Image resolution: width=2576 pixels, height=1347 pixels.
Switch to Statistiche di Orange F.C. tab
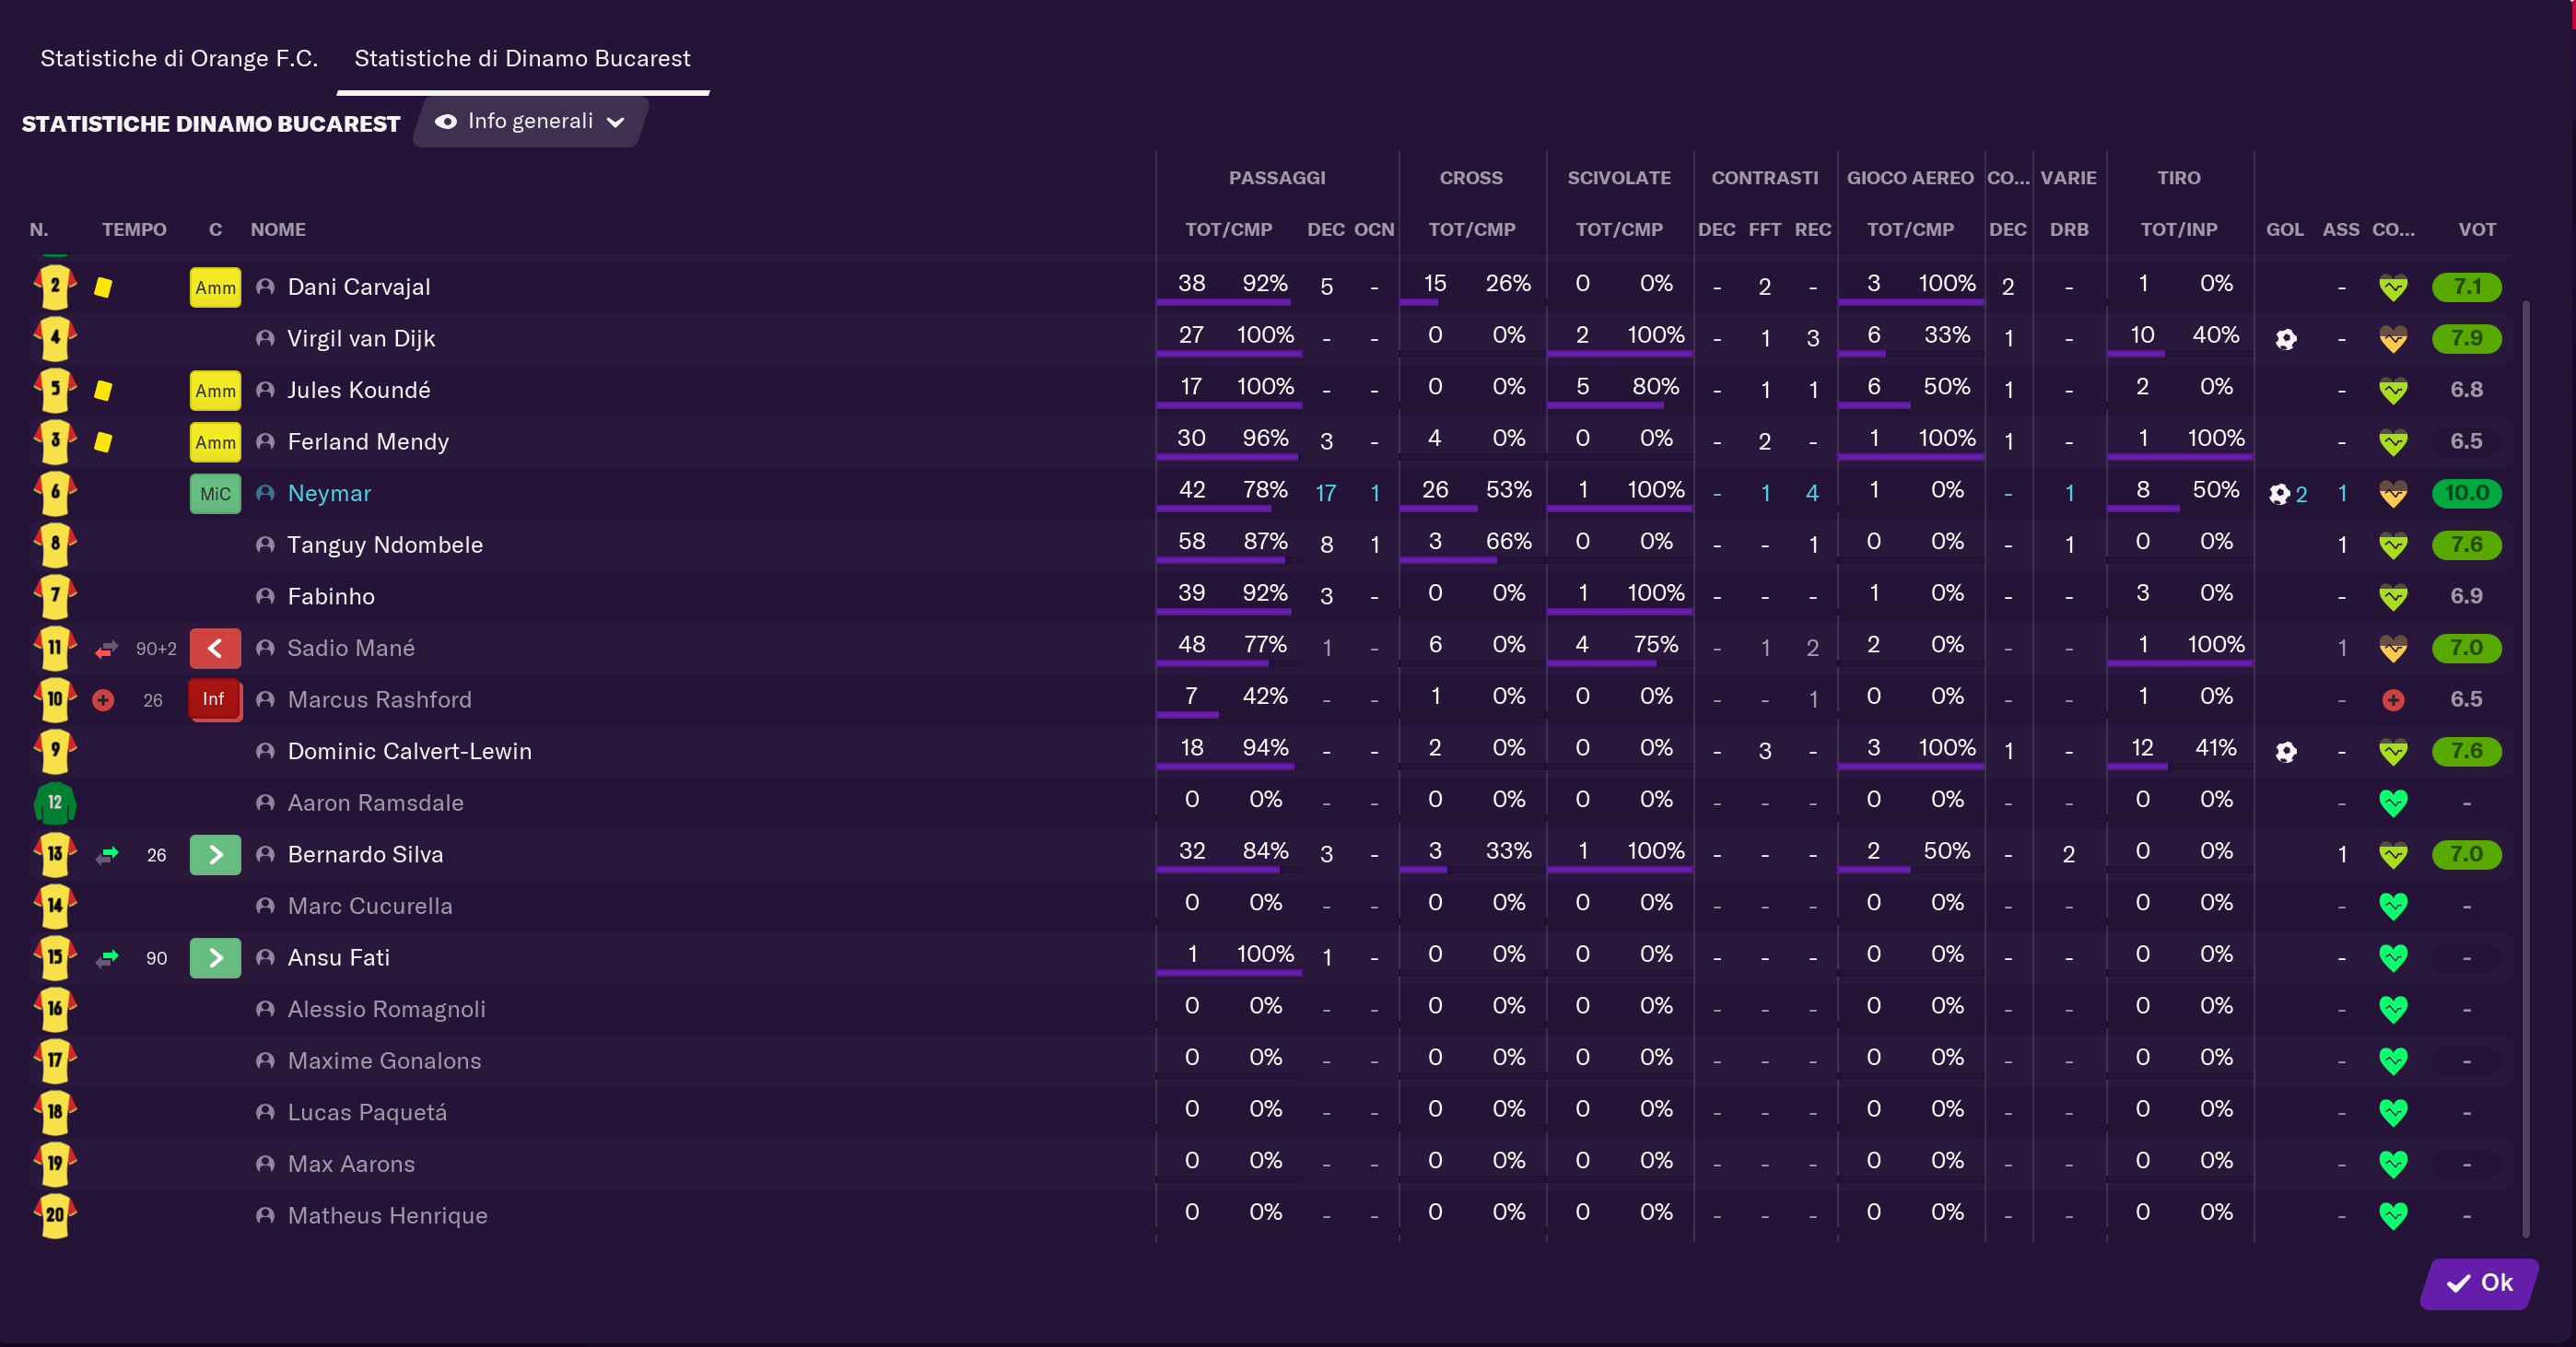pyautogui.click(x=179, y=59)
